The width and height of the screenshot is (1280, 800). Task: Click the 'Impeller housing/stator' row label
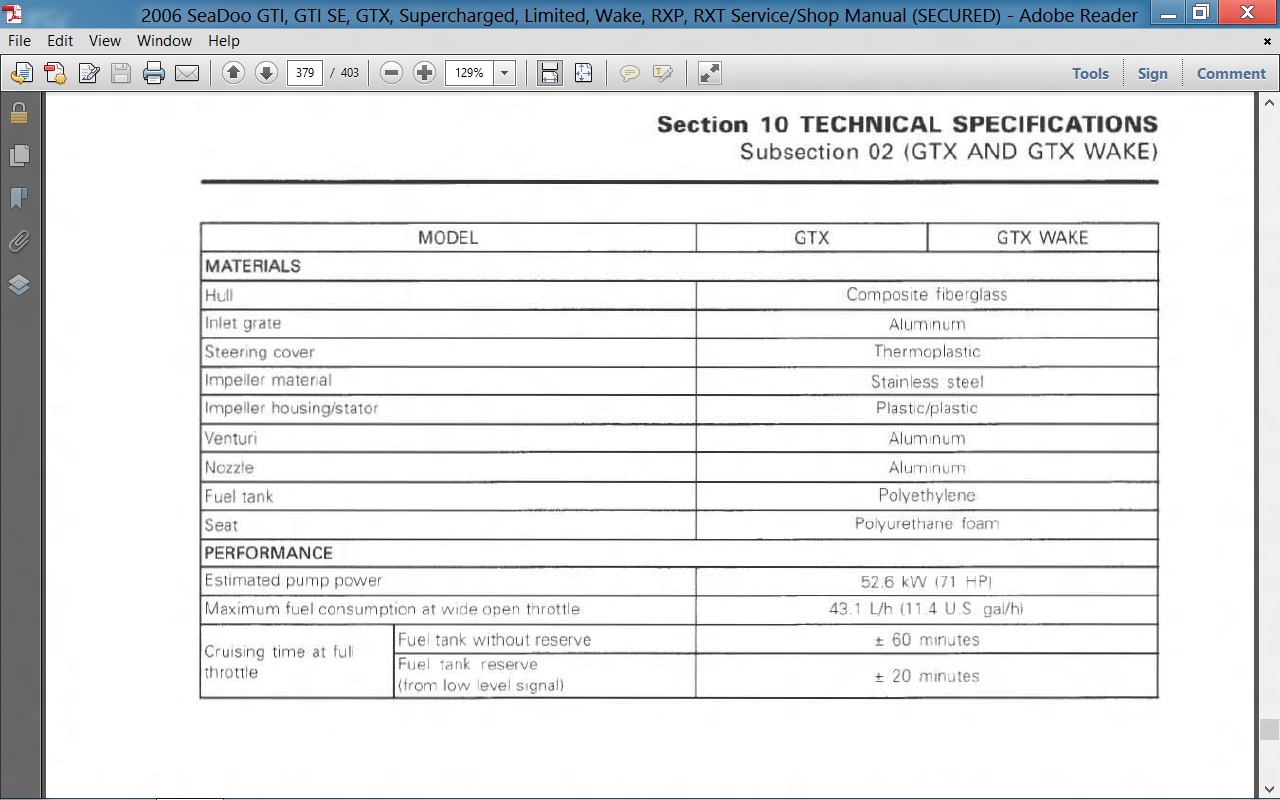(291, 409)
